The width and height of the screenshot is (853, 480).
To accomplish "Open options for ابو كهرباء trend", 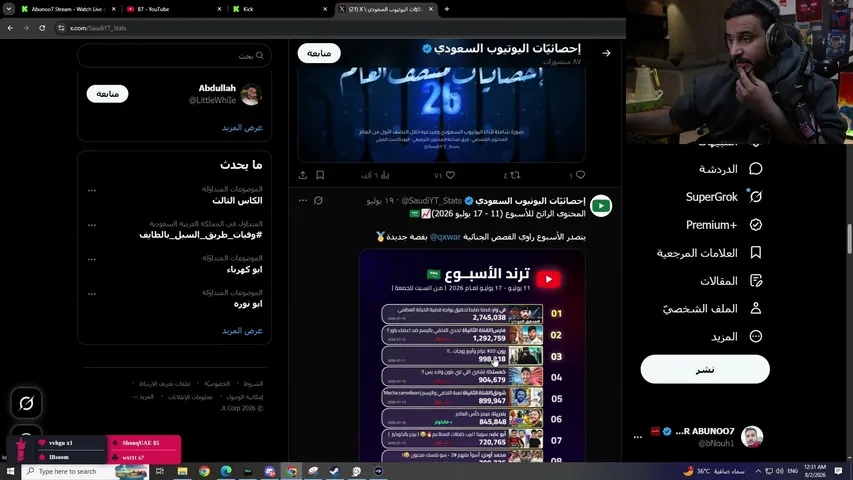I will point(92,259).
